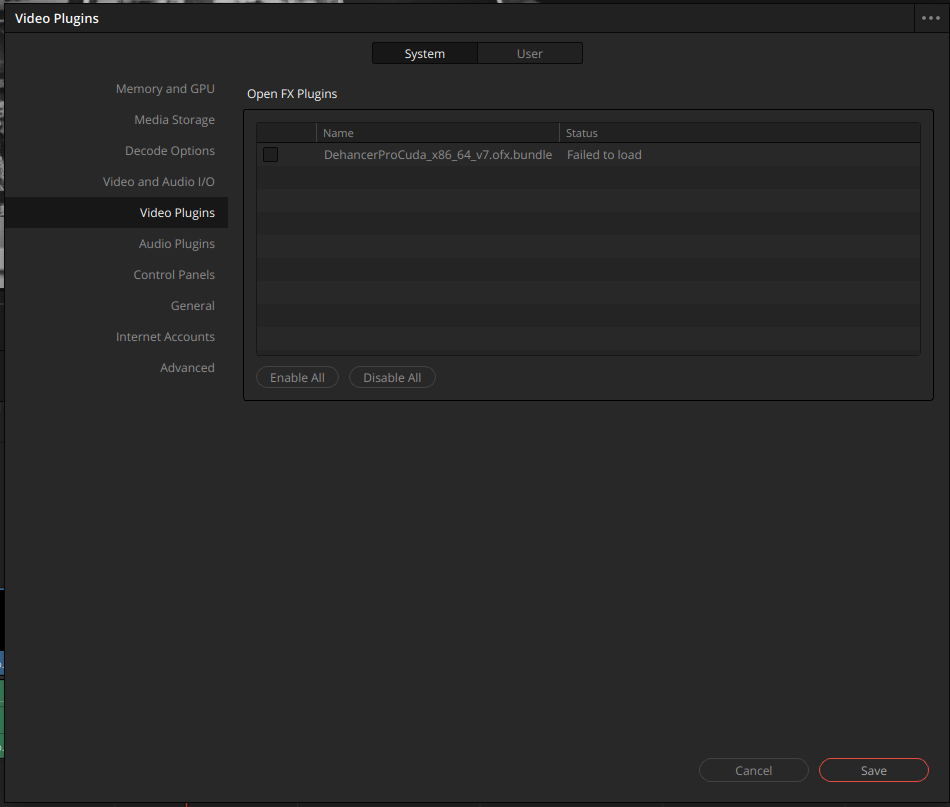Open Video and Audio I/O settings
The width and height of the screenshot is (950, 807).
158,182
